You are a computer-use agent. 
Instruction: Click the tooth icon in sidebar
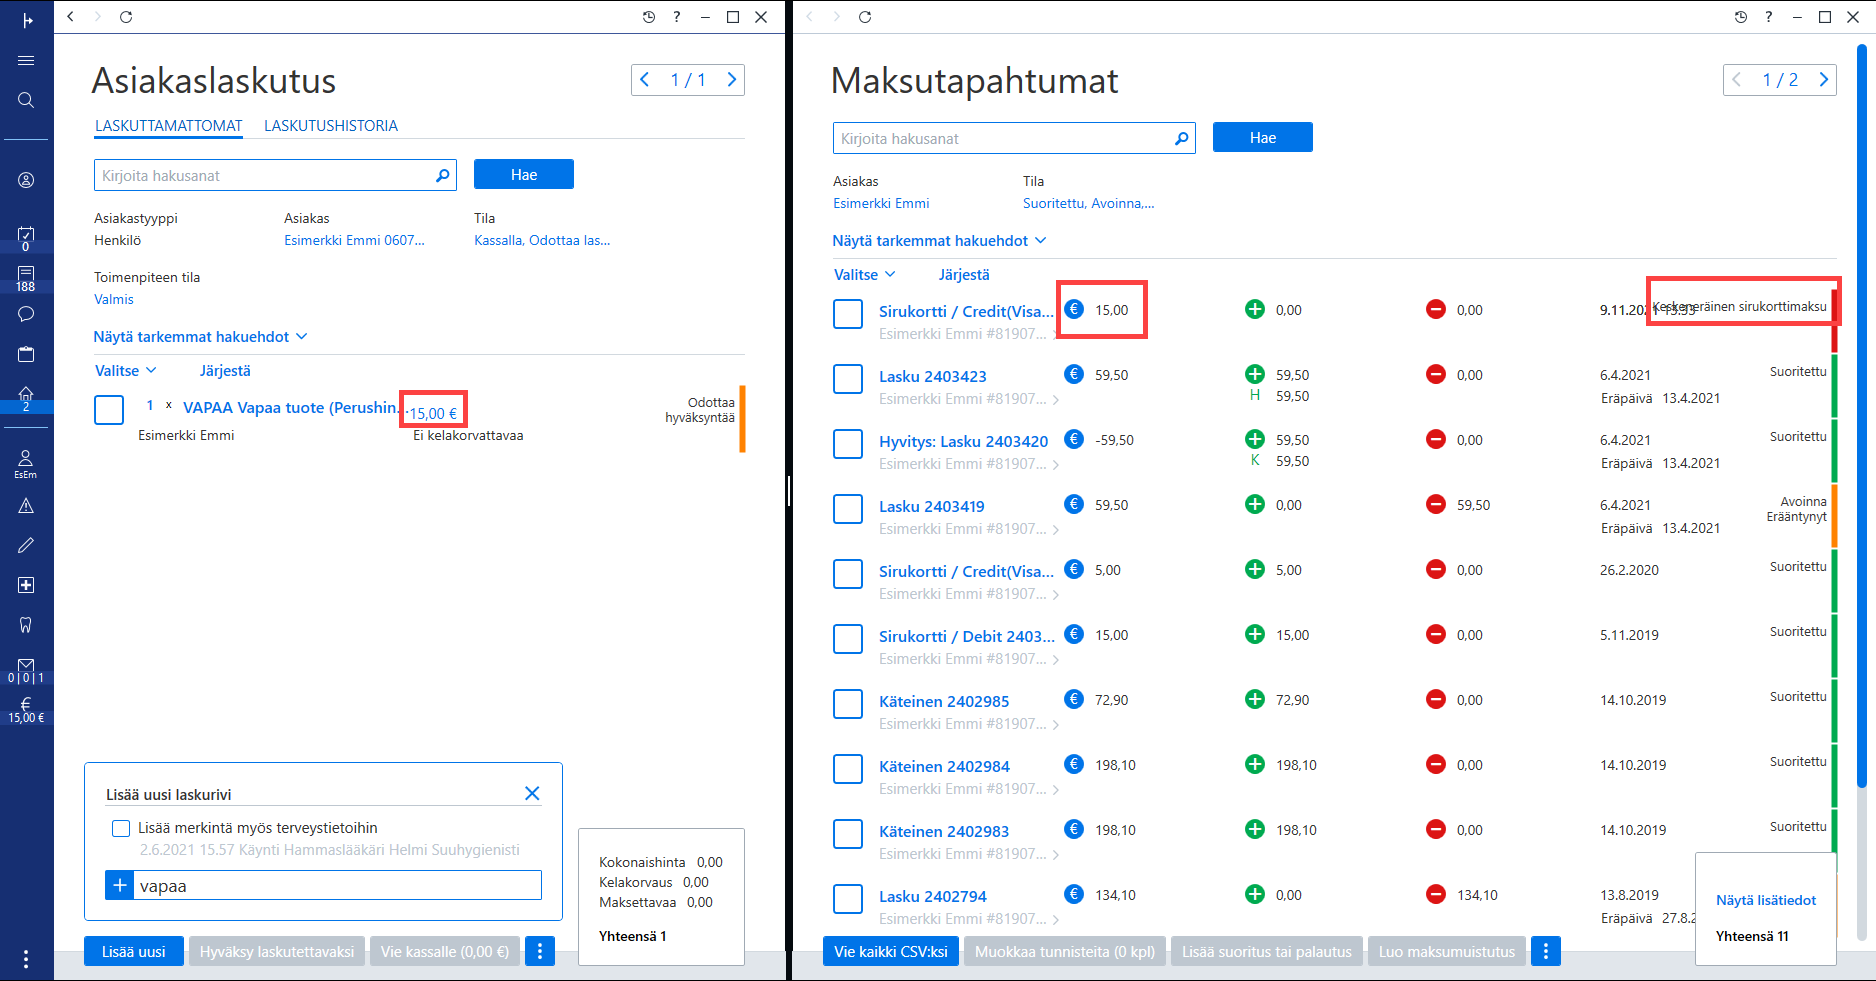tap(26, 625)
